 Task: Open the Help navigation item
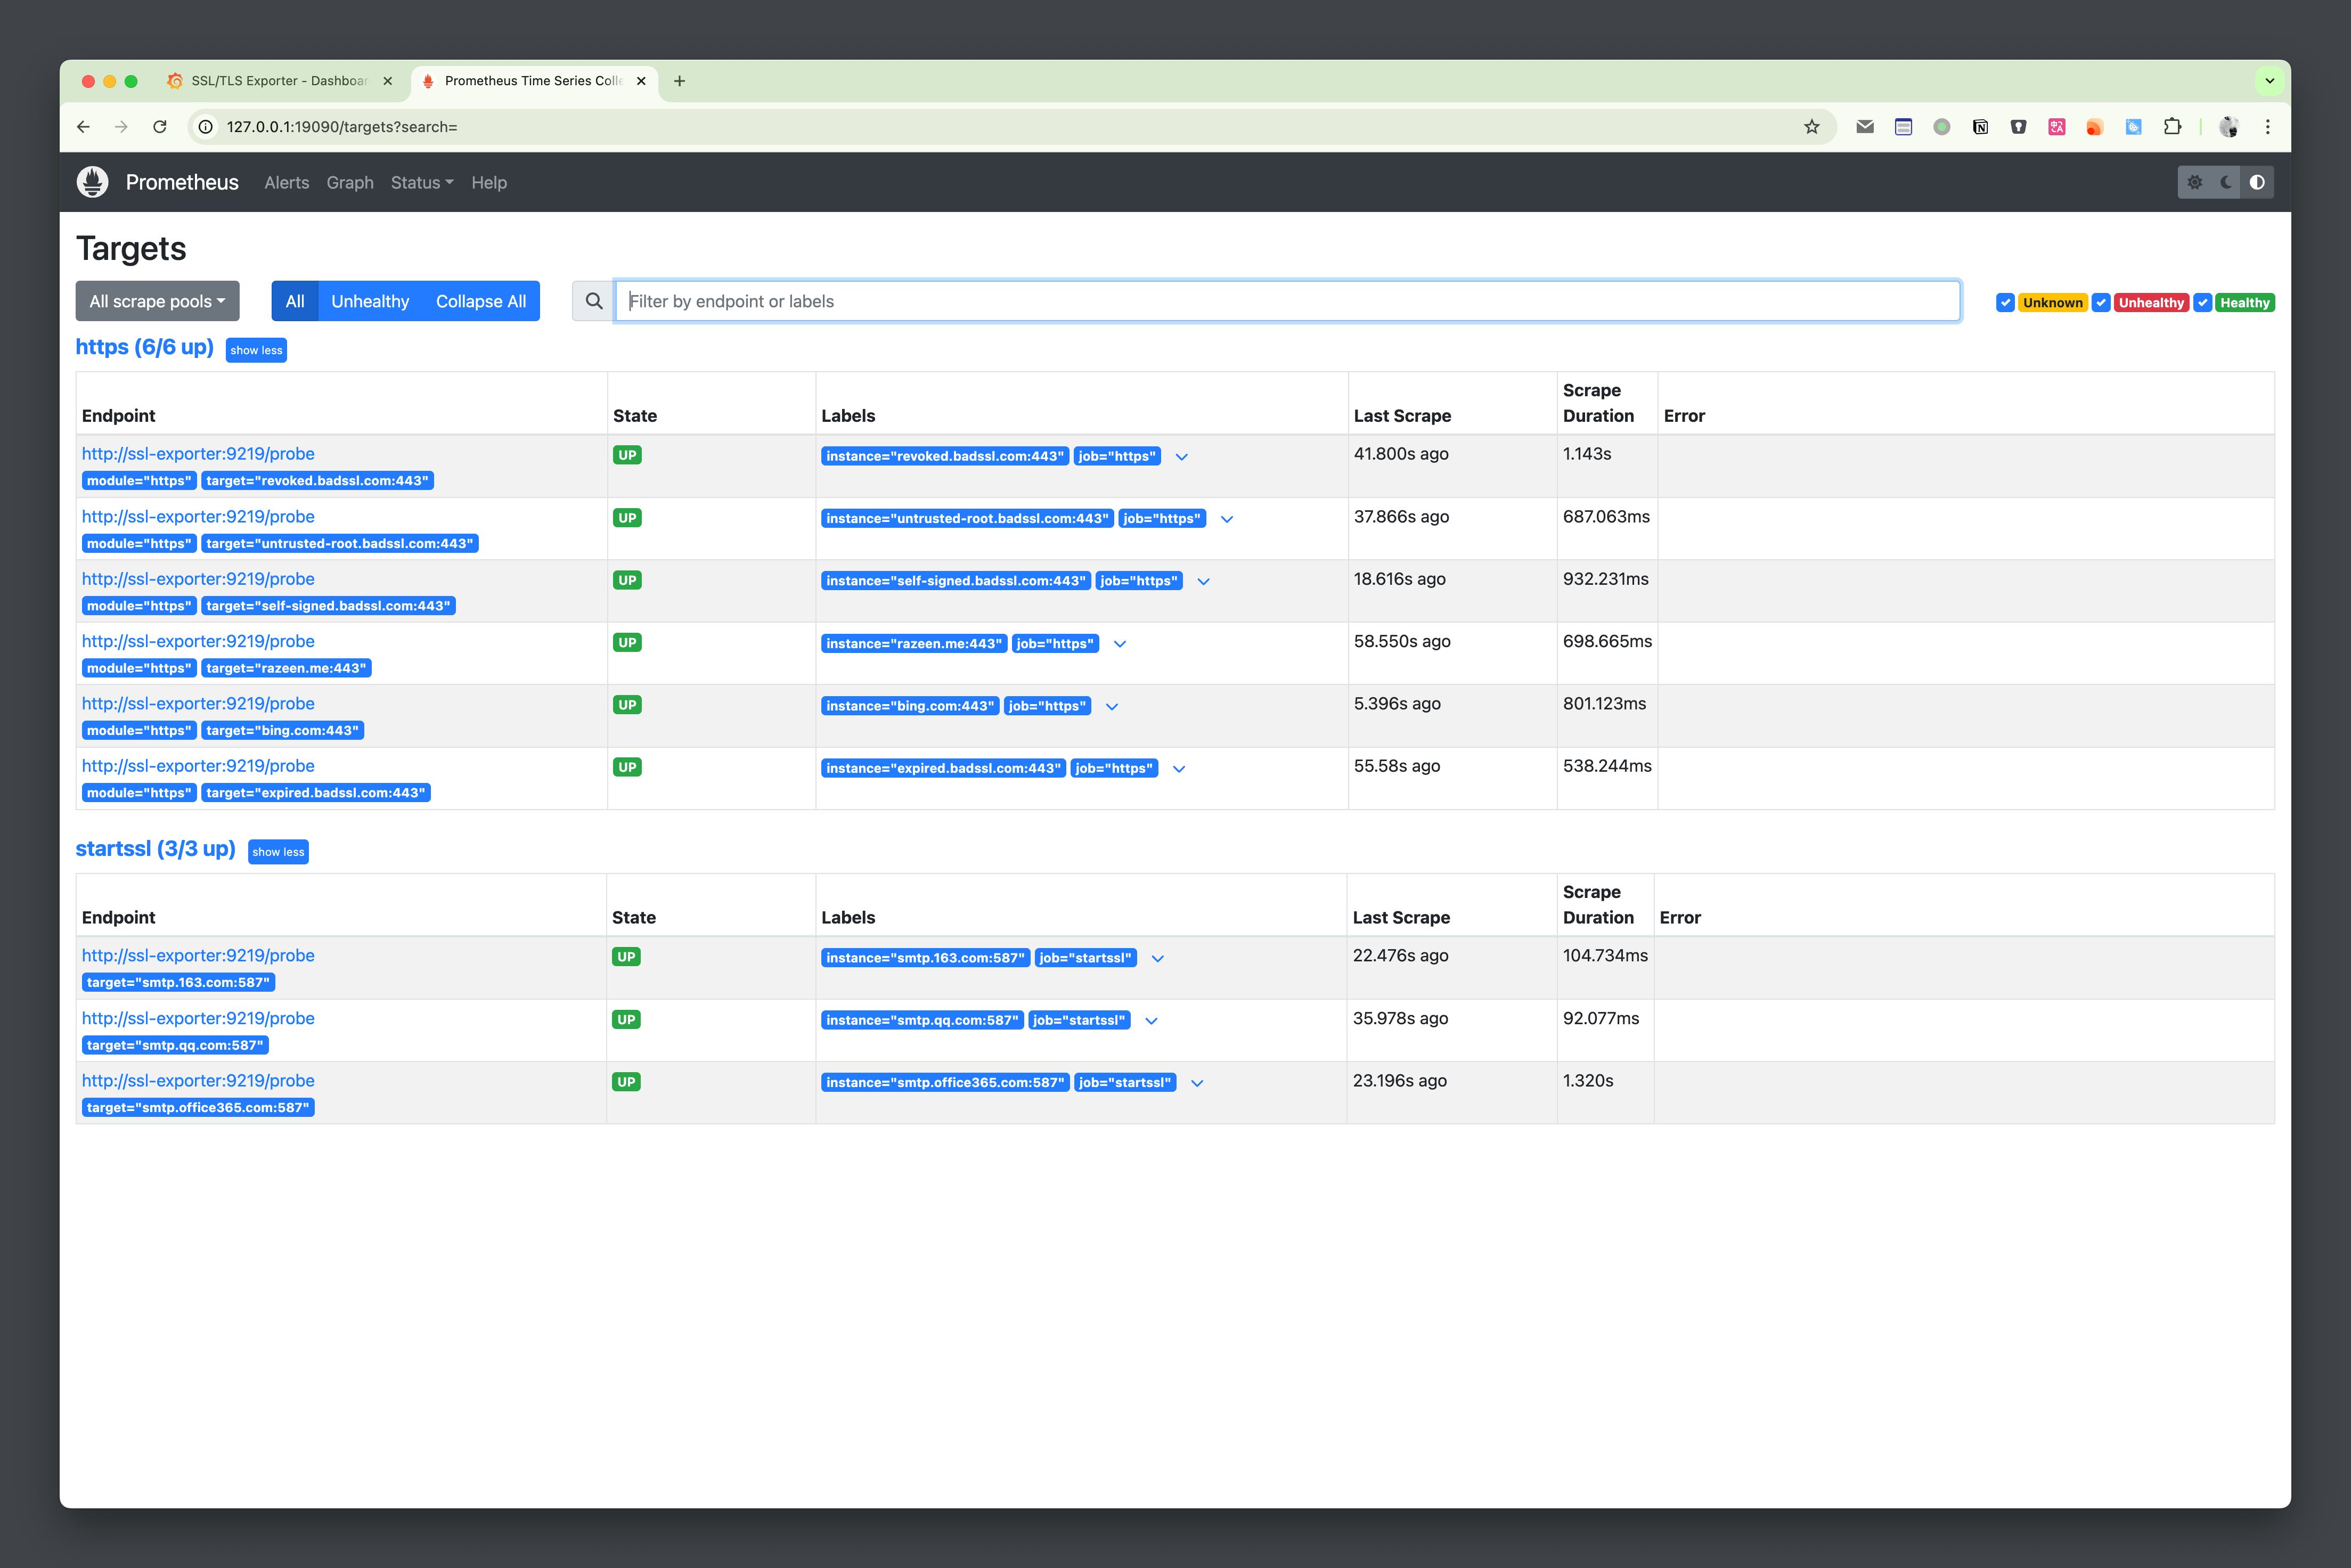click(489, 182)
